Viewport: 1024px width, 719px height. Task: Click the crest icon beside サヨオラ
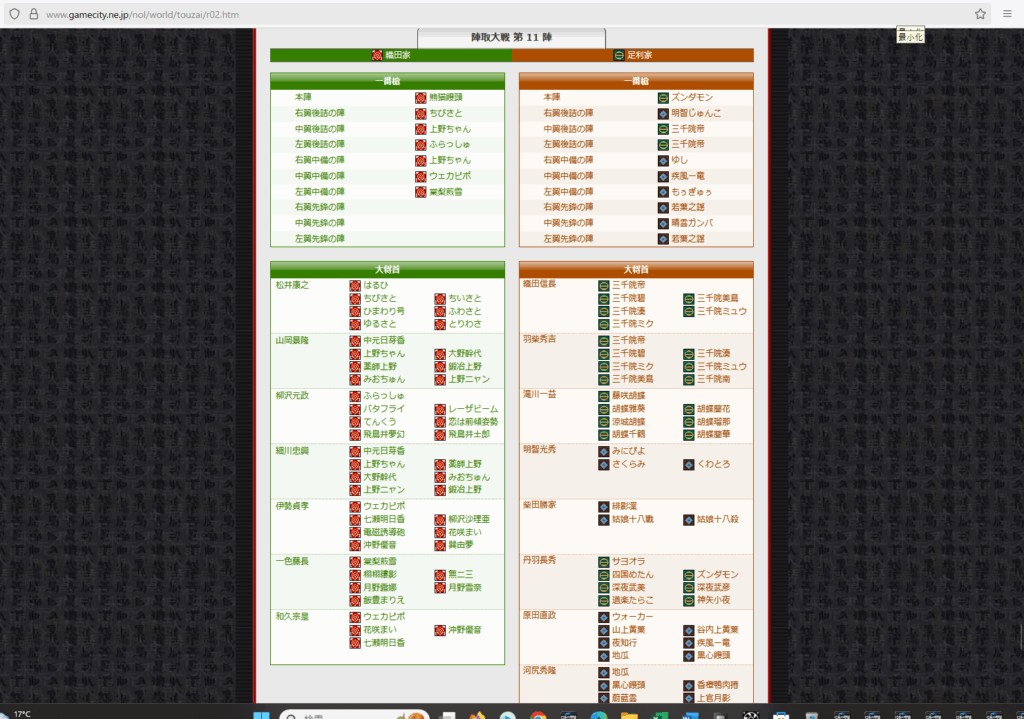tap(604, 561)
